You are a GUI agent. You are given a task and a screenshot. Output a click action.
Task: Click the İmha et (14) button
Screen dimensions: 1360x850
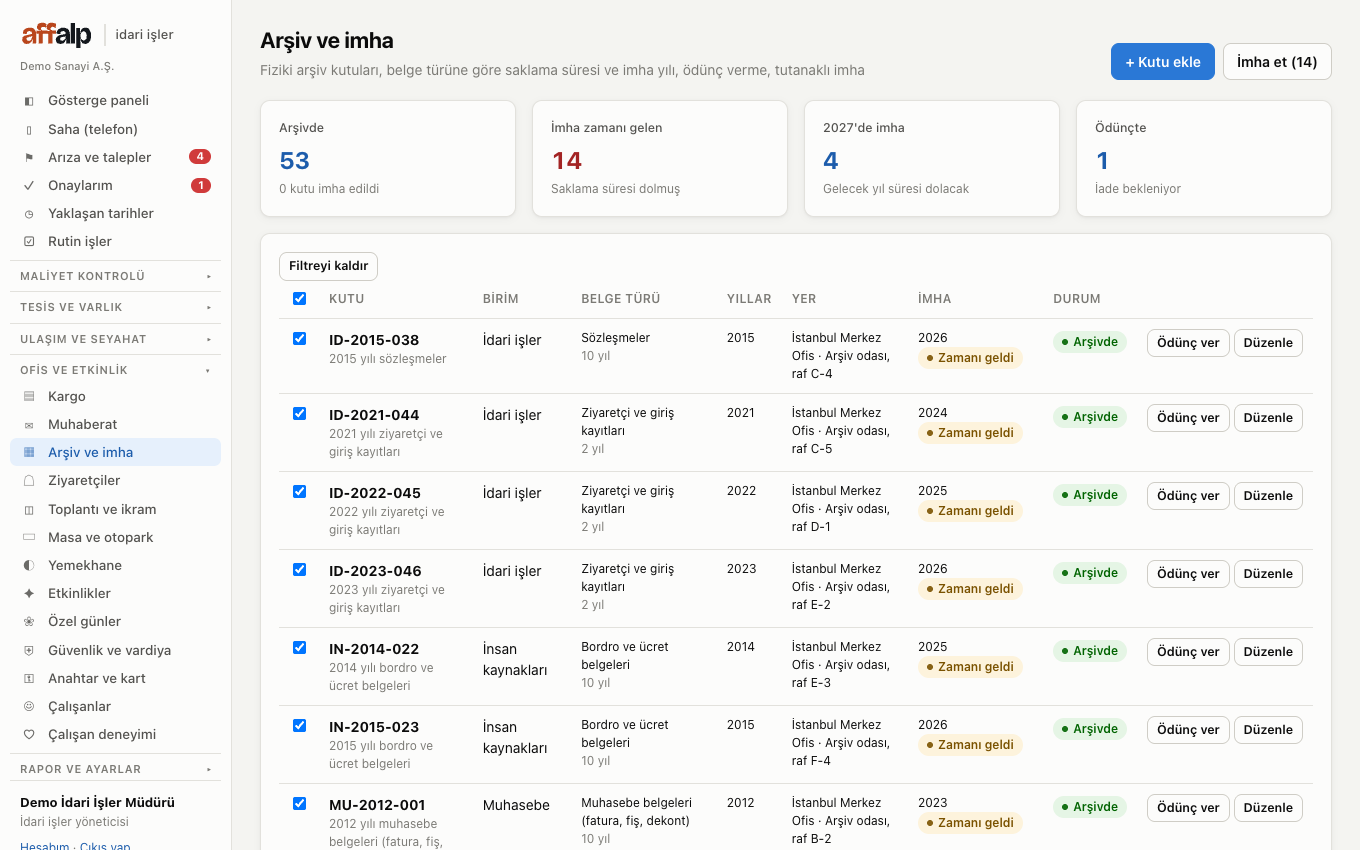click(1277, 62)
